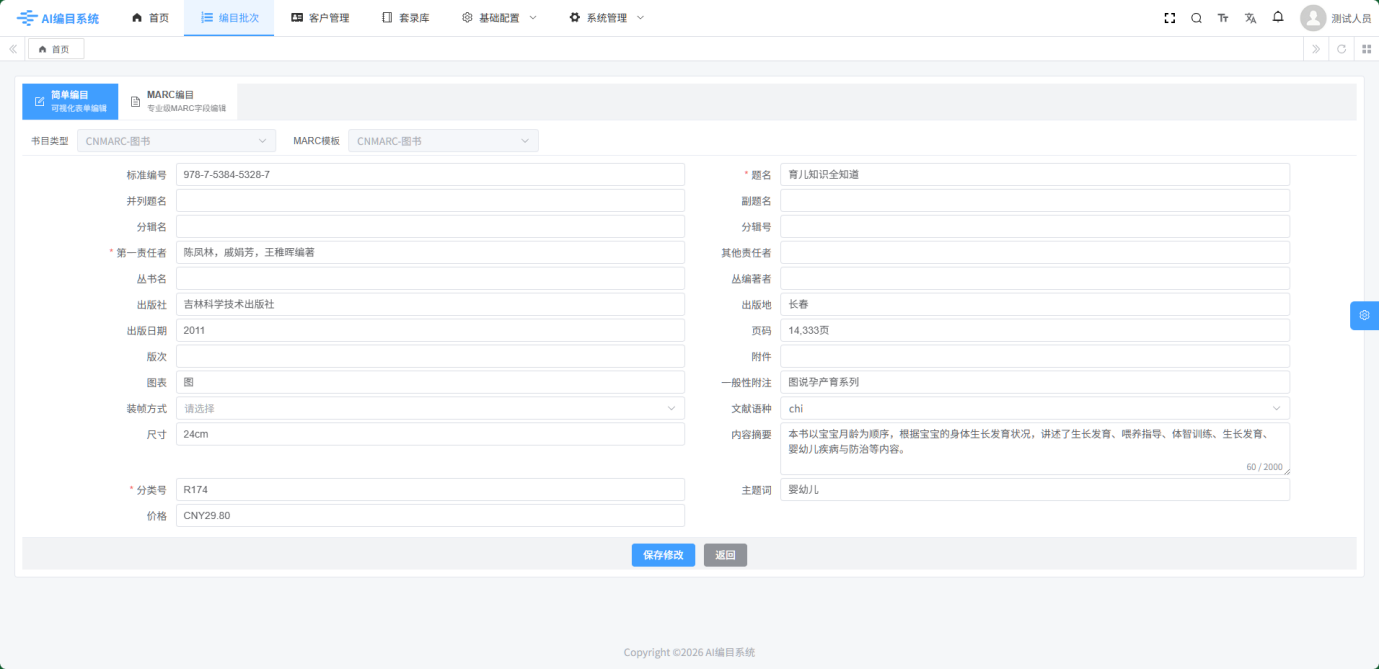Open the tab grid layout icon
The height and width of the screenshot is (669, 1379).
(1366, 49)
